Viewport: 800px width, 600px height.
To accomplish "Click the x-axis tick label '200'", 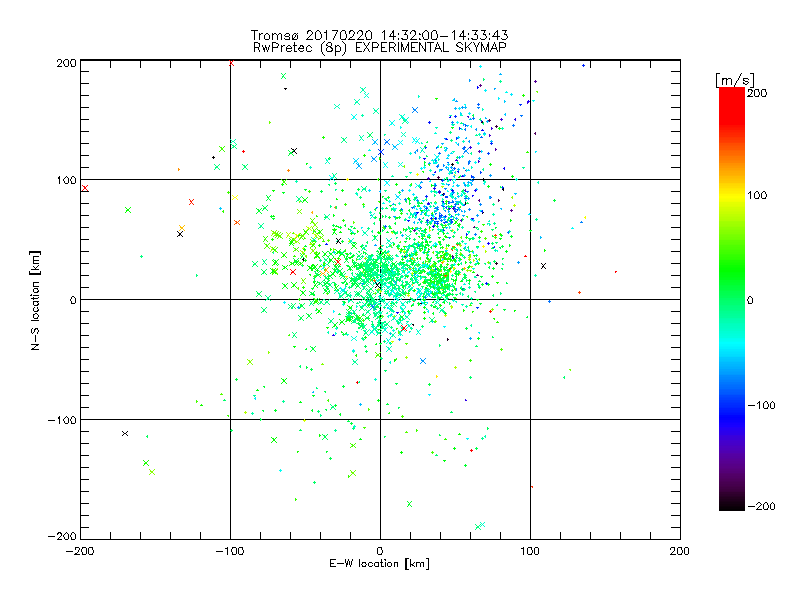I will [x=680, y=551].
